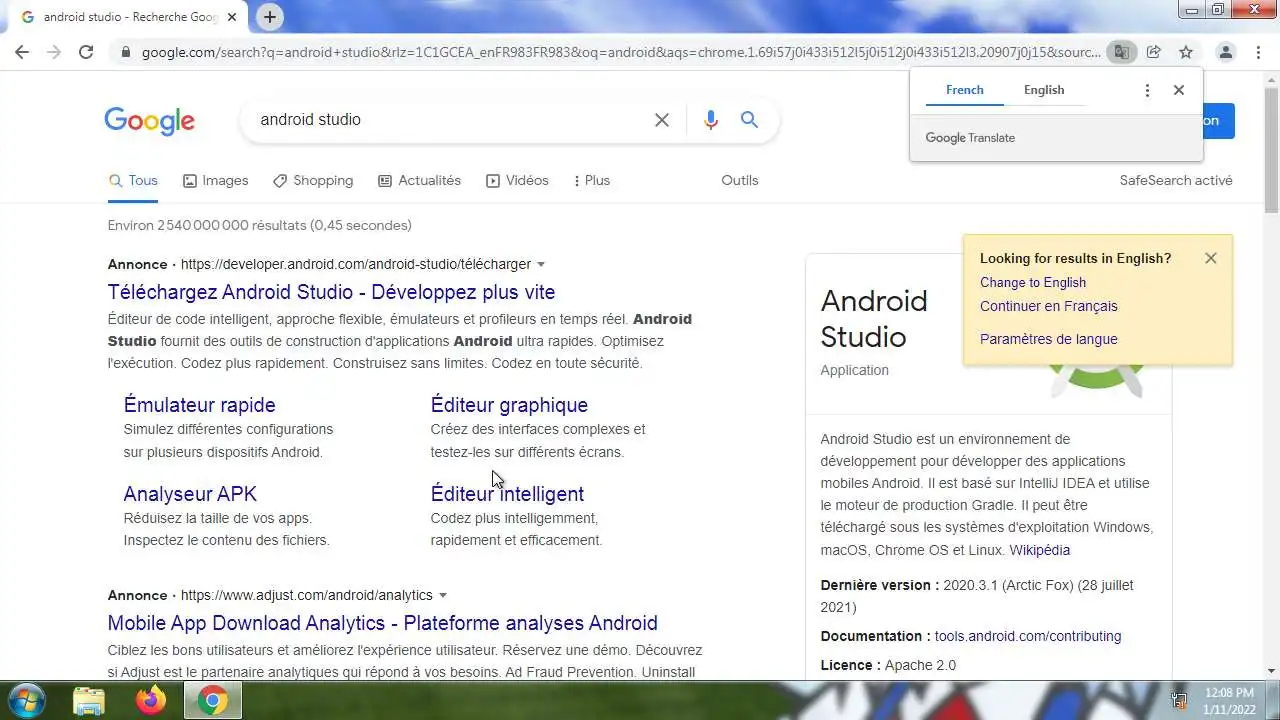Open Translate popup options menu
Image resolution: width=1280 pixels, height=720 pixels.
point(1147,90)
